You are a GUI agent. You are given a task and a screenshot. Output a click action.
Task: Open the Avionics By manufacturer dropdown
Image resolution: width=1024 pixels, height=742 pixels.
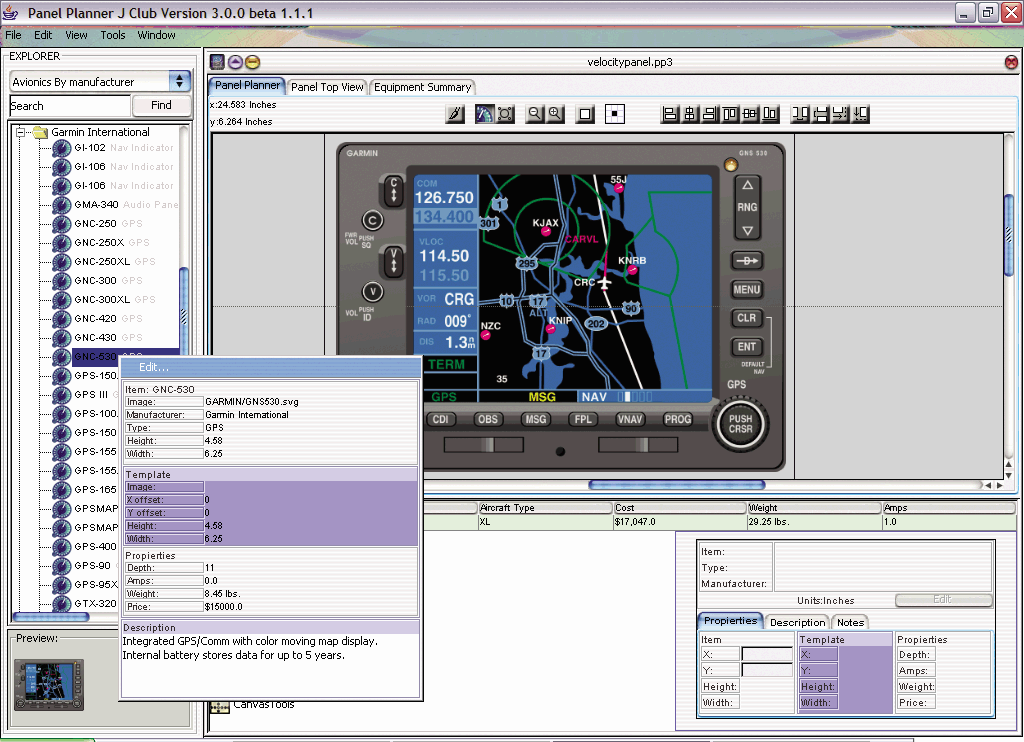pos(180,81)
